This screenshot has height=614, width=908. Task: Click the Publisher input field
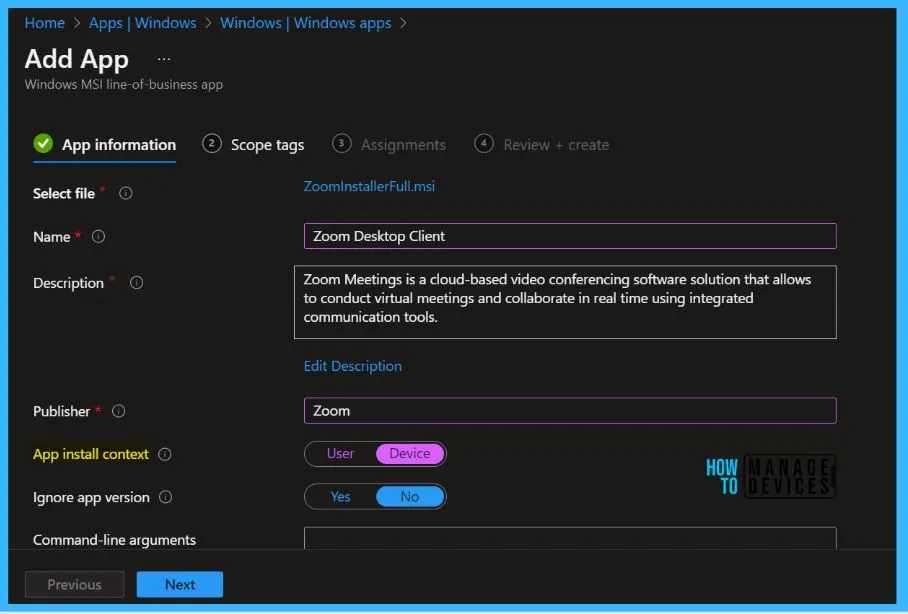pyautogui.click(x=570, y=411)
